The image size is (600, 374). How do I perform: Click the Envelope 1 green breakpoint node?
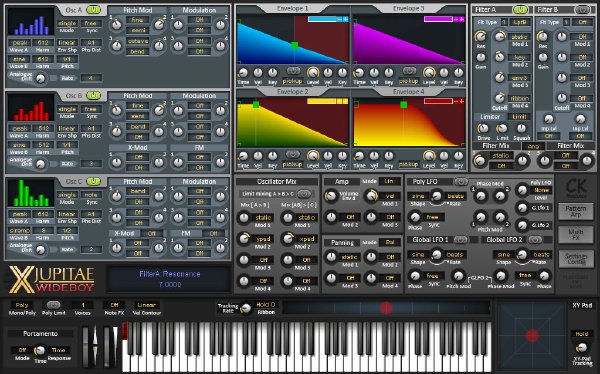294,46
